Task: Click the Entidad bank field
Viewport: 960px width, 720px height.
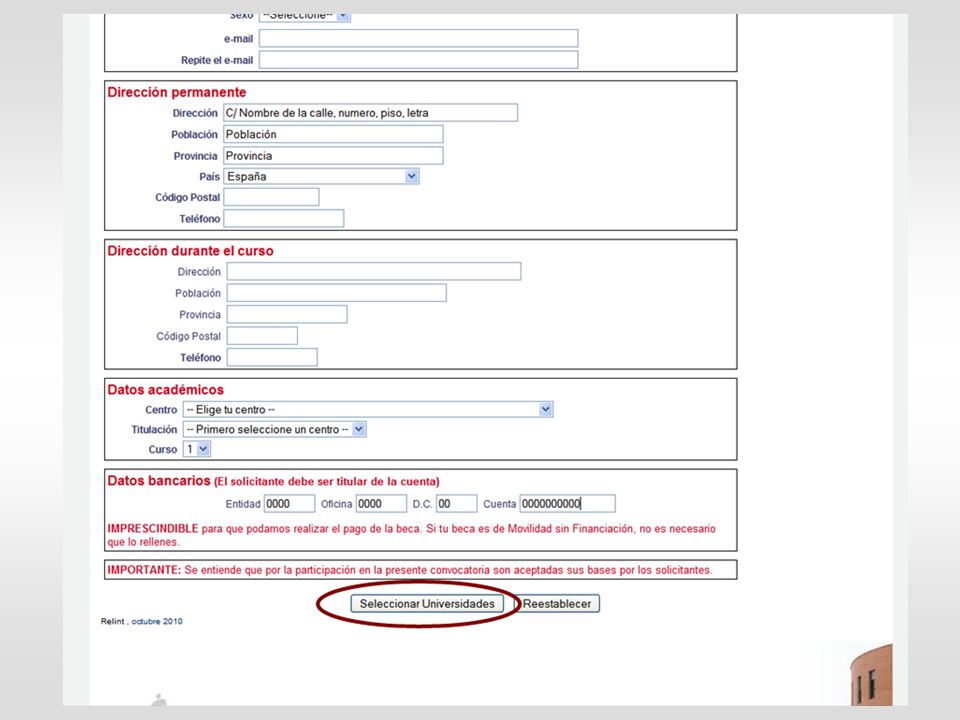Action: tap(289, 503)
